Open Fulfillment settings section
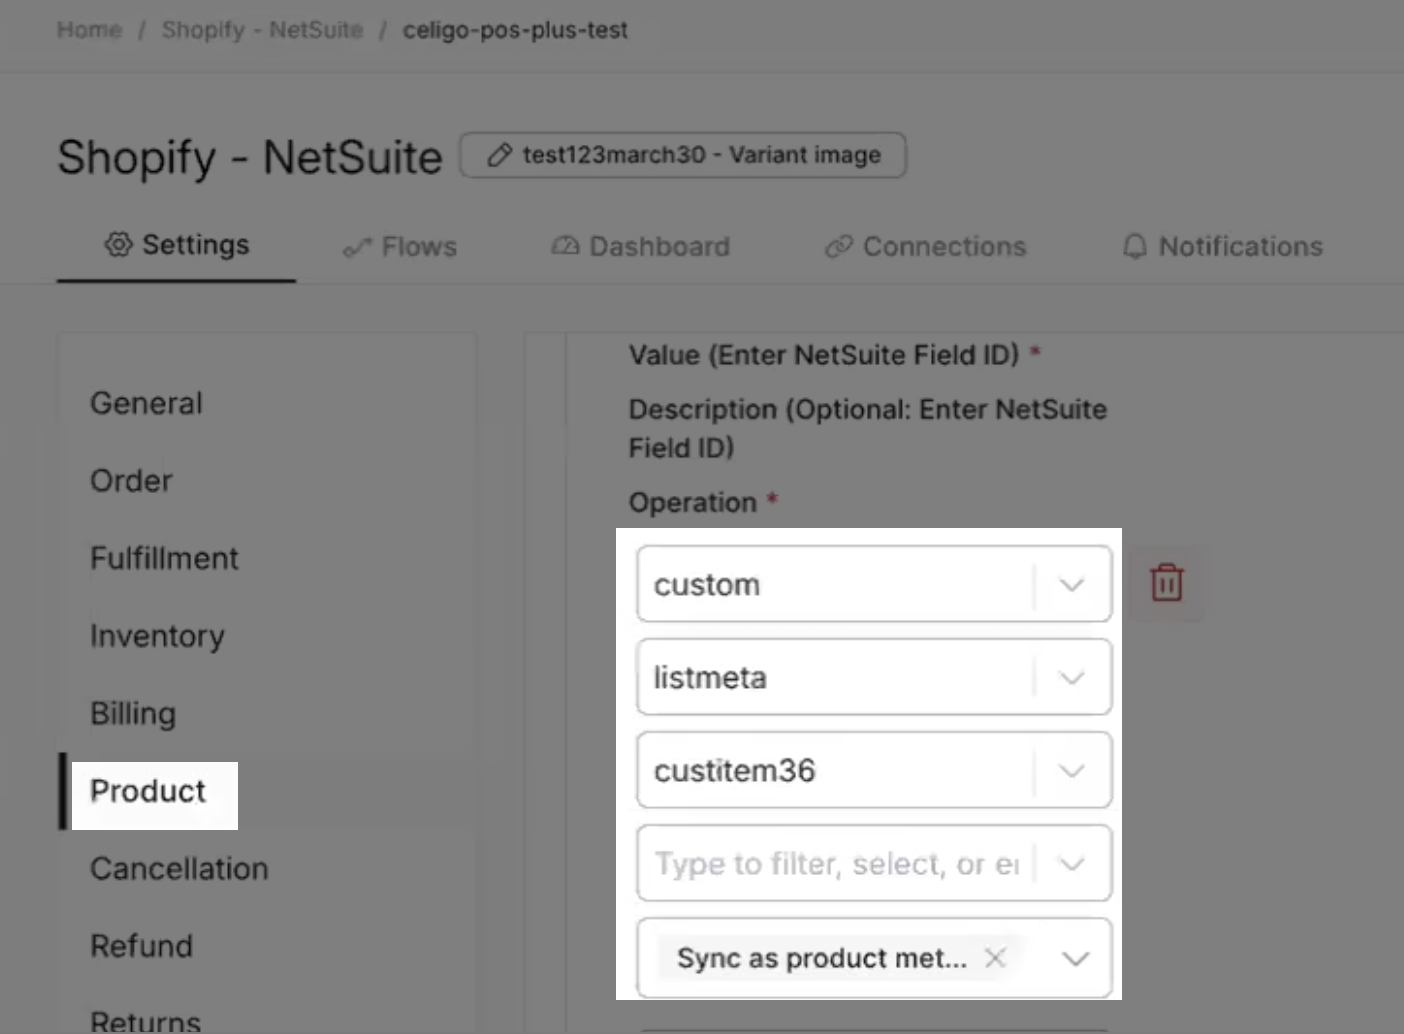 [x=164, y=558]
